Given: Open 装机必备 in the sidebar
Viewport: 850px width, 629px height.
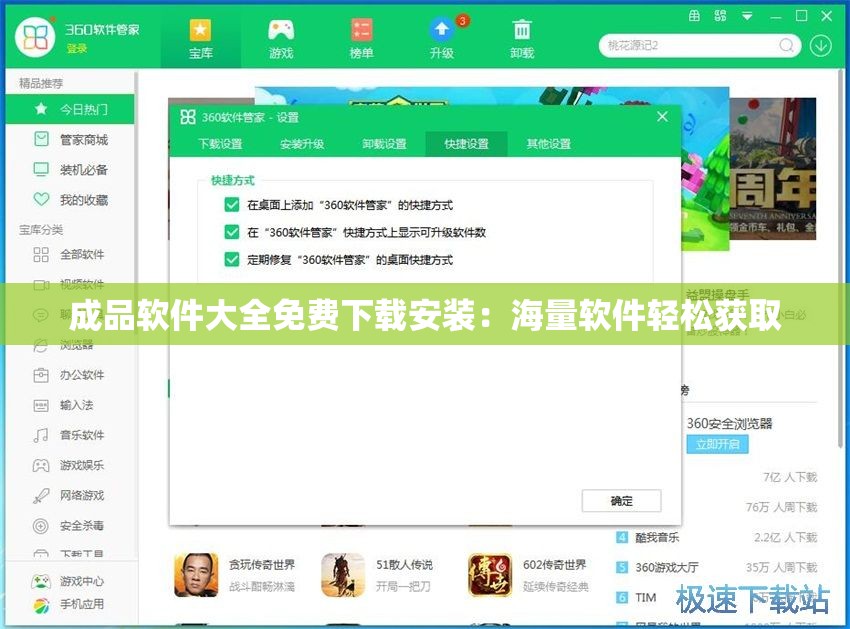Looking at the screenshot, I should [x=70, y=170].
